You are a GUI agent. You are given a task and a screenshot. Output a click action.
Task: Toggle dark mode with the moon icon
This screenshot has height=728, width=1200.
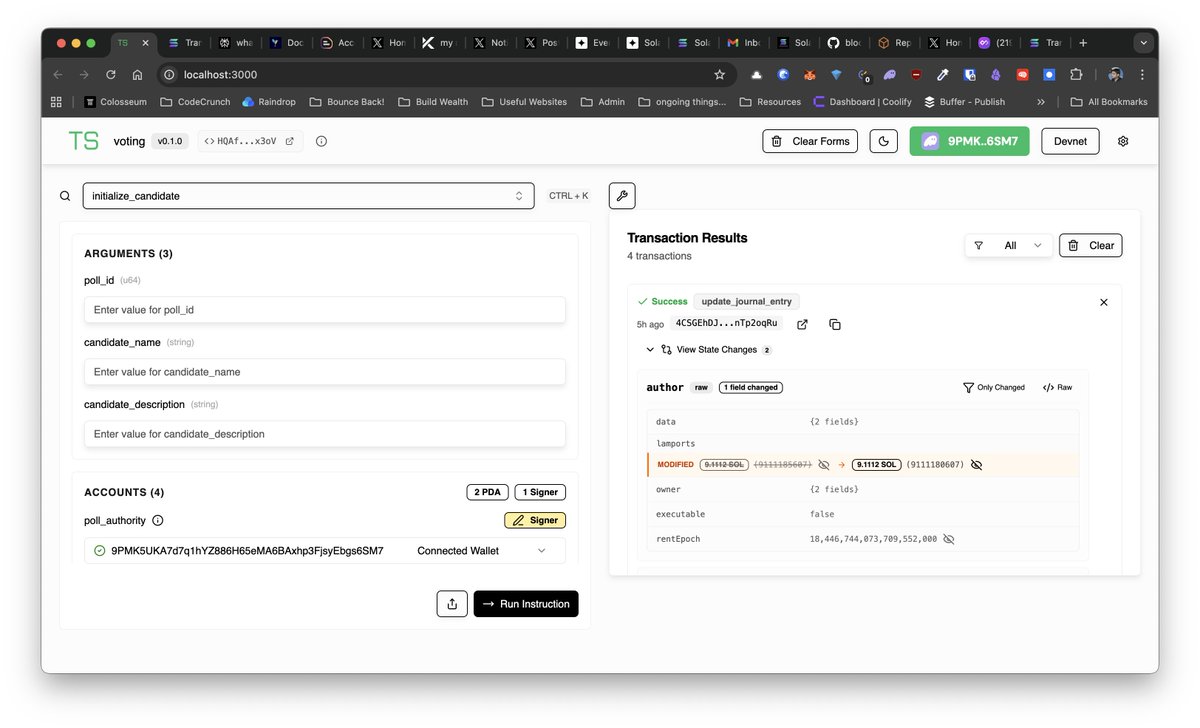tap(884, 141)
